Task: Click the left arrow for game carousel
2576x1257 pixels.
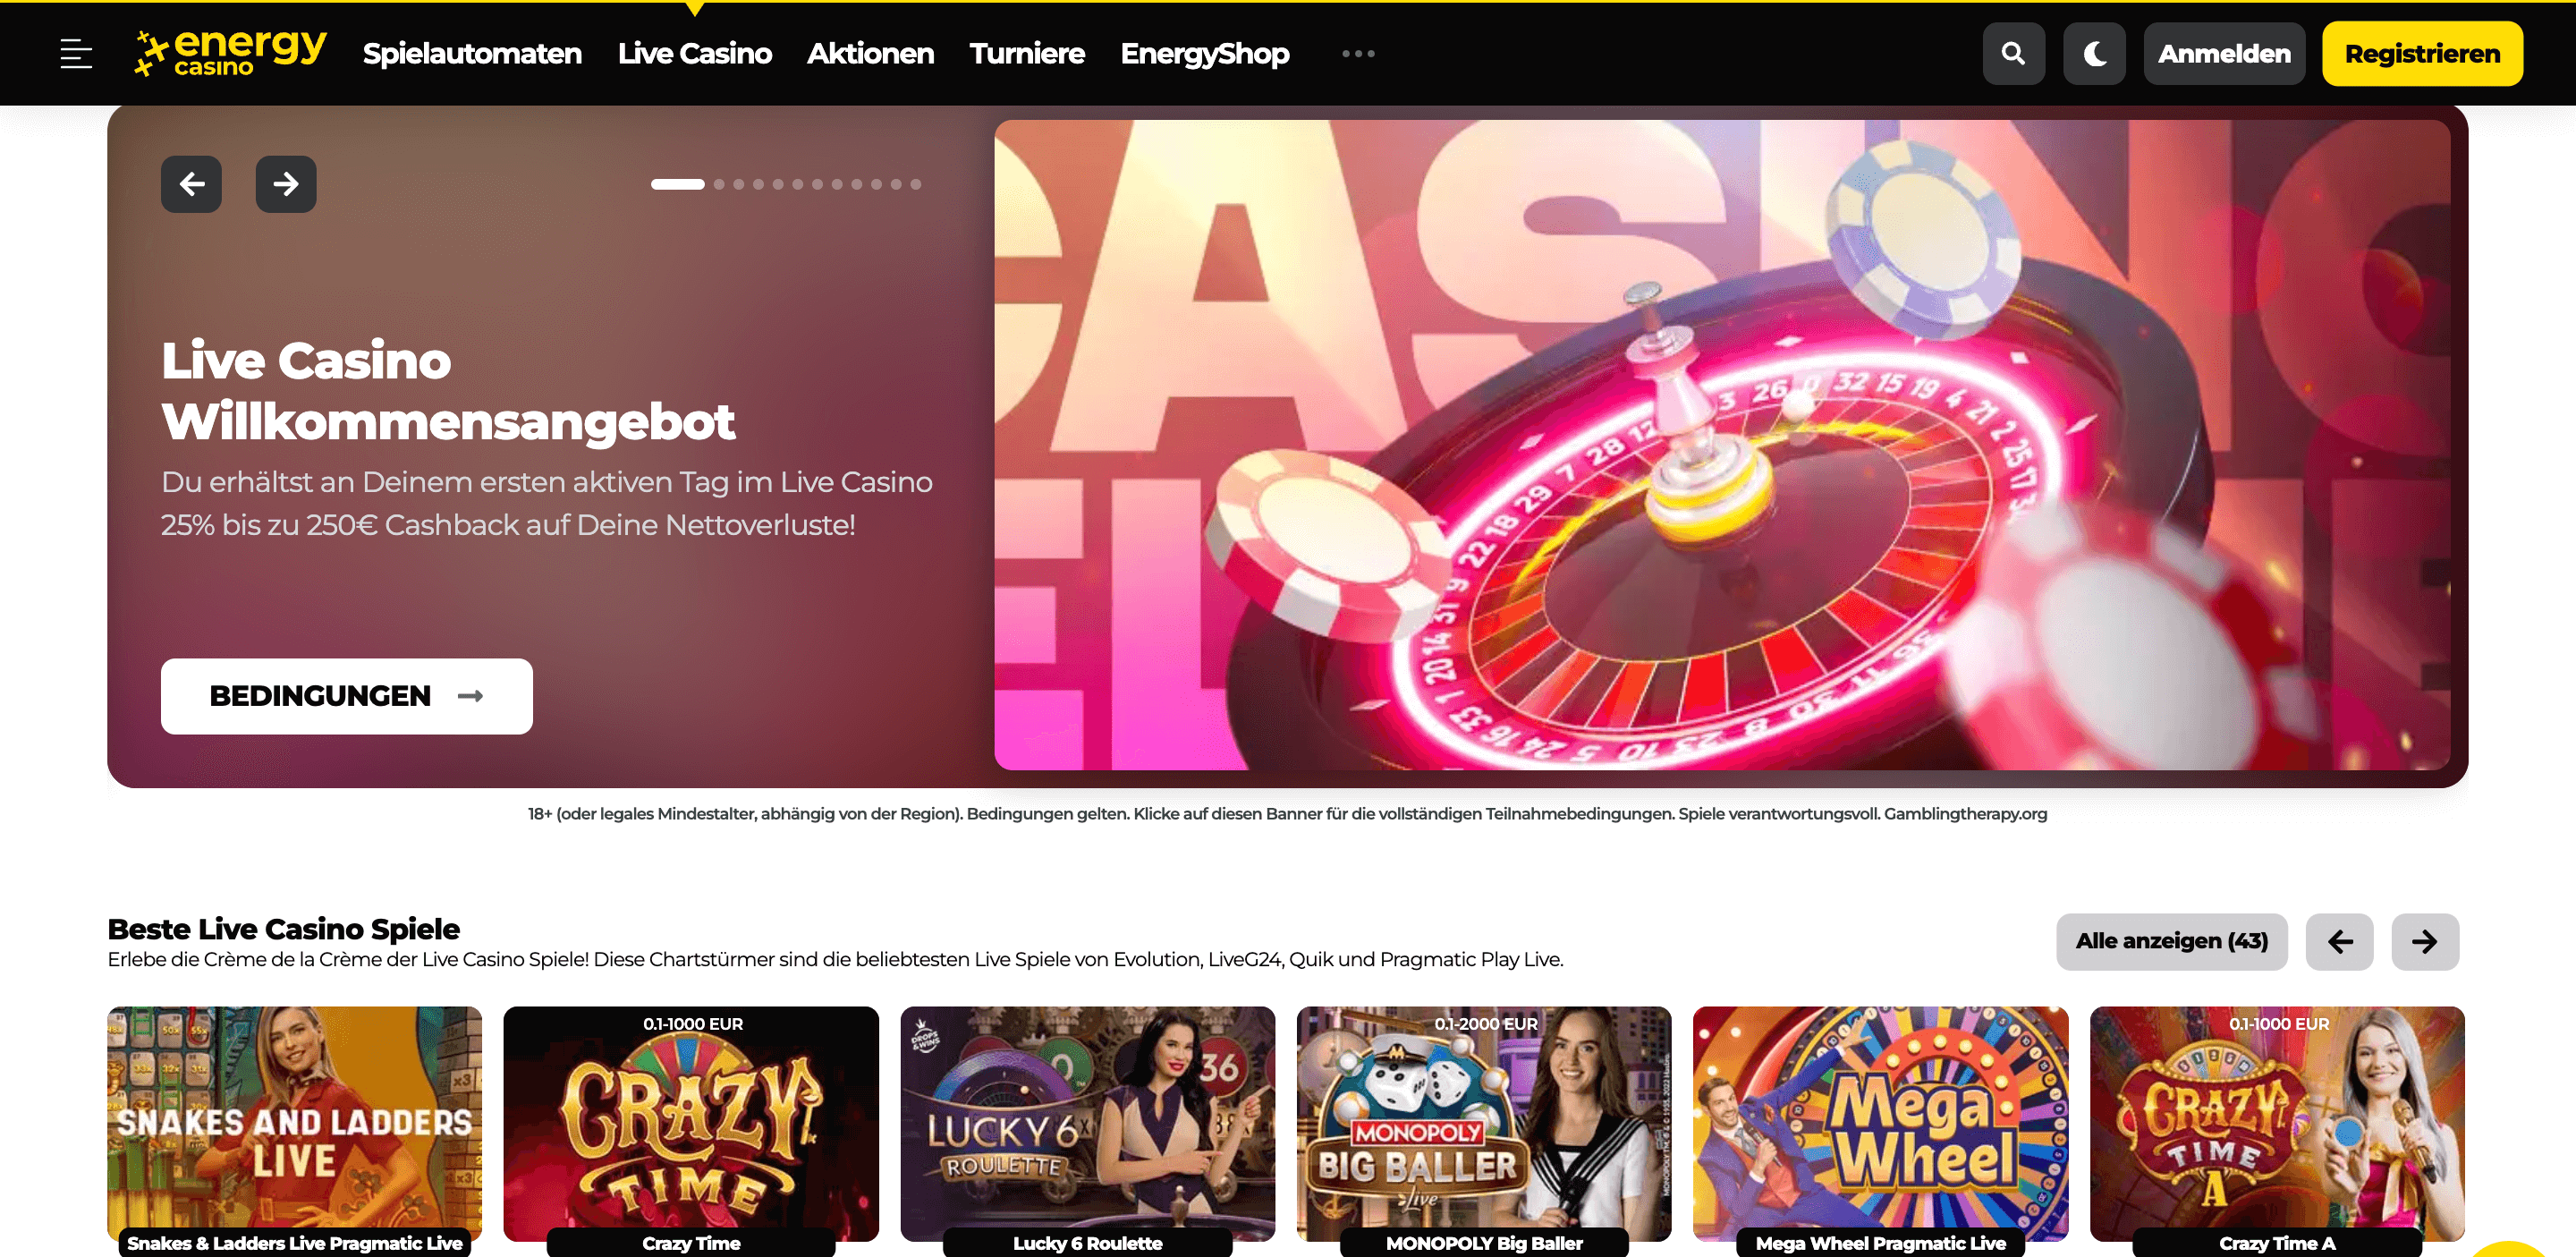Action: (x=2339, y=941)
